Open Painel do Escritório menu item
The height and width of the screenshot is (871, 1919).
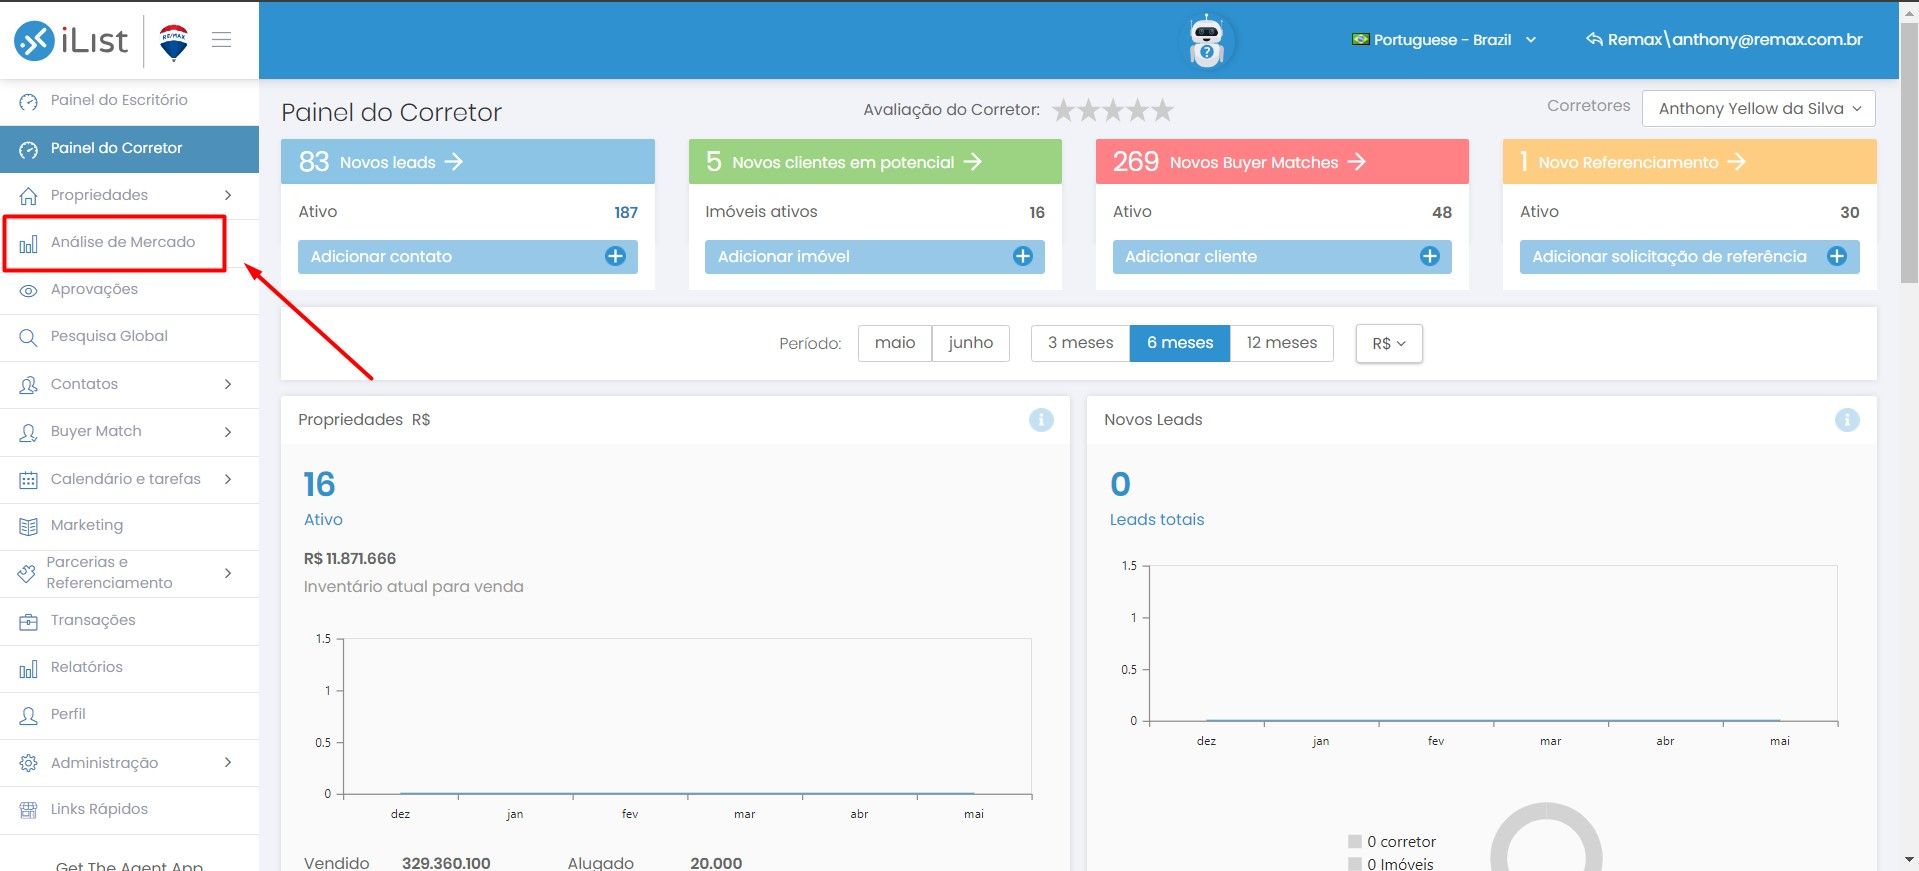[x=129, y=101]
